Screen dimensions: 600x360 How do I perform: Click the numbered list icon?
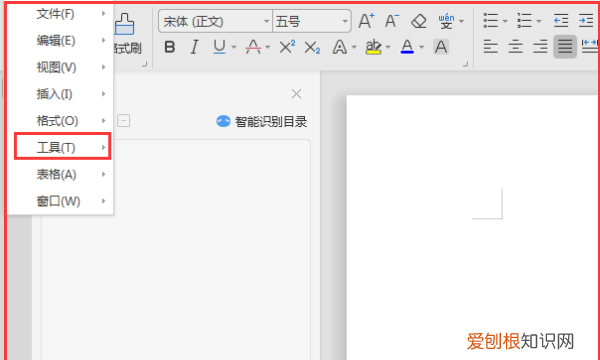point(524,21)
